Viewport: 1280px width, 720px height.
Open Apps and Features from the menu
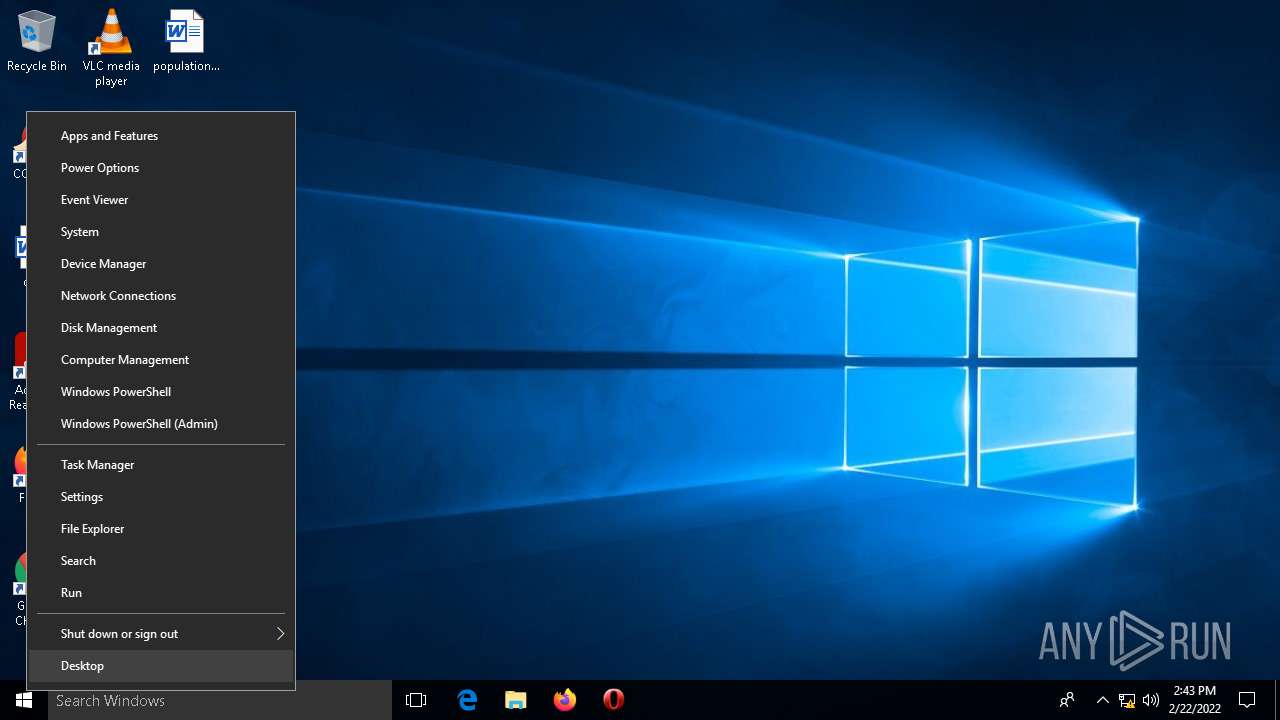[161, 136]
